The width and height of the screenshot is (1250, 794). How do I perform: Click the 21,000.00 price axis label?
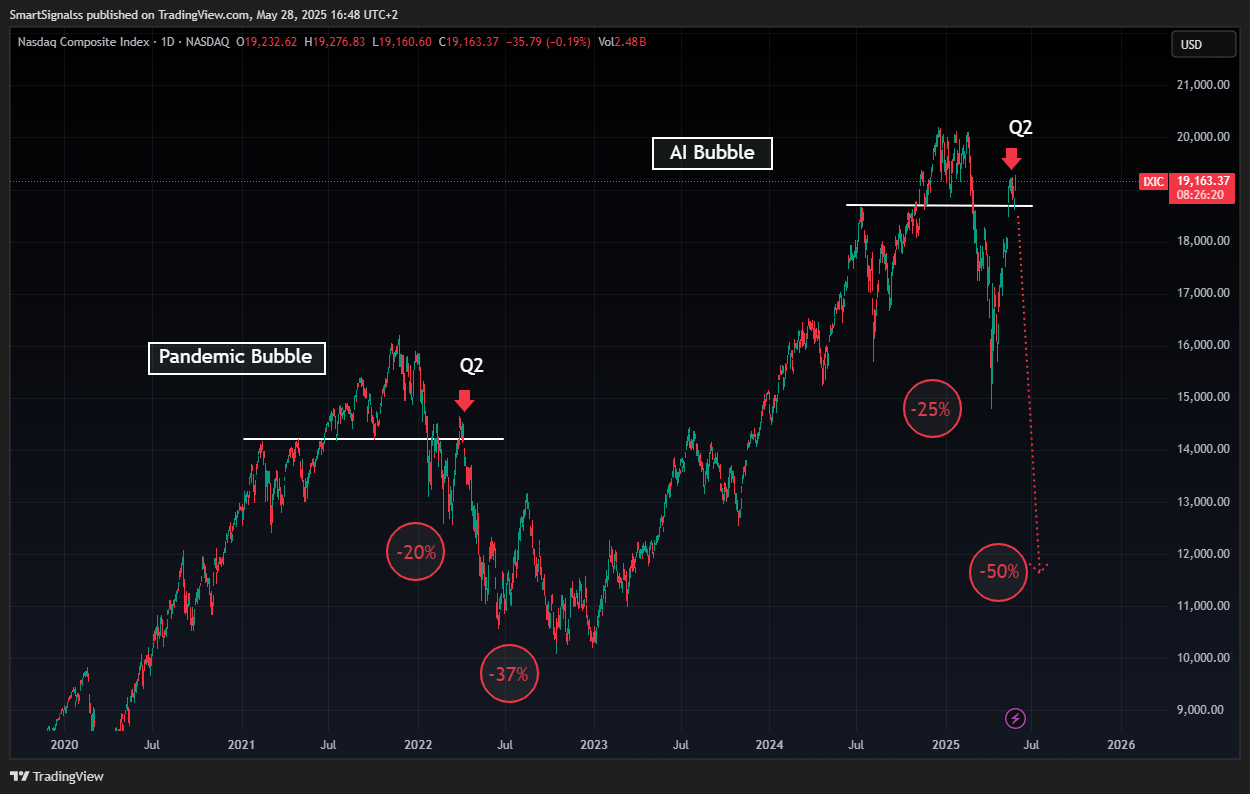click(1203, 85)
